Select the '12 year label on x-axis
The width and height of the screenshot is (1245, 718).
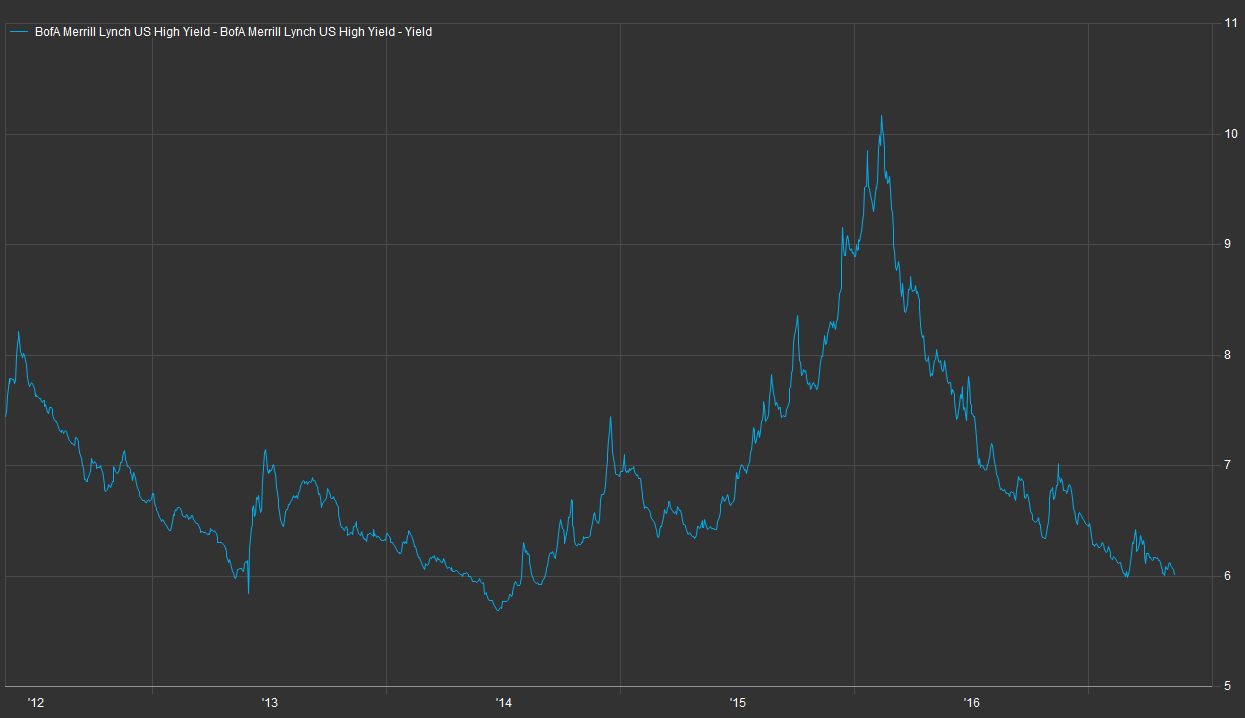point(36,703)
